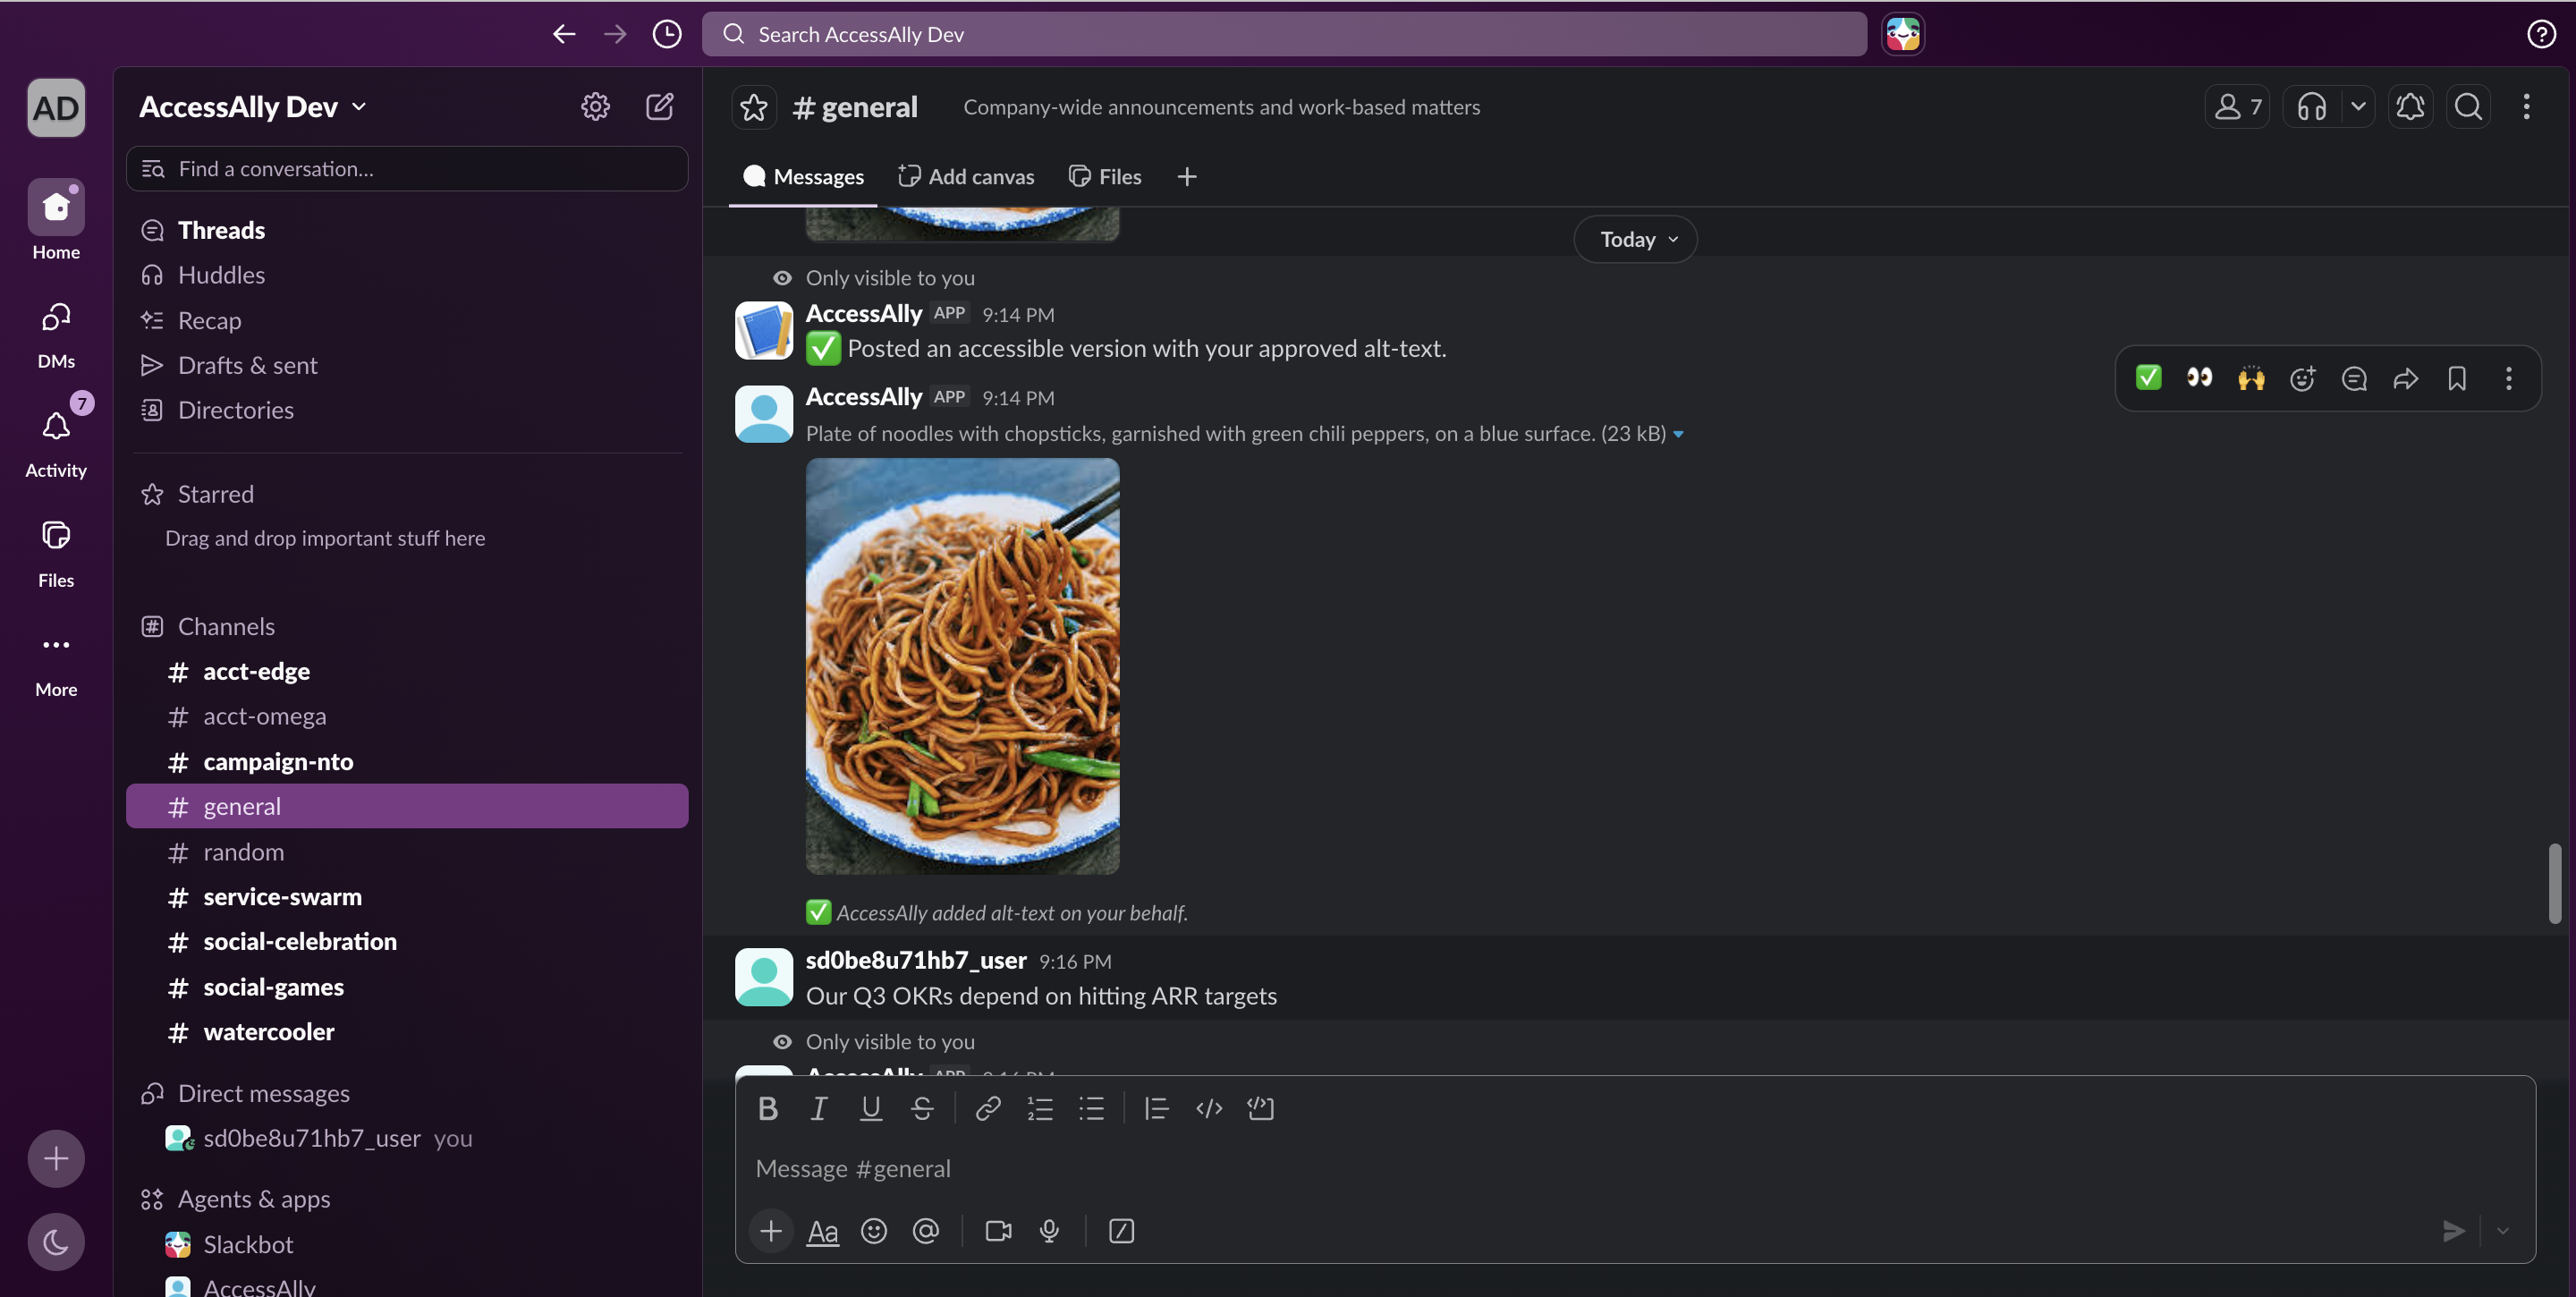Forward the message with the share arrow
The image size is (2576, 1297).
(x=2406, y=378)
